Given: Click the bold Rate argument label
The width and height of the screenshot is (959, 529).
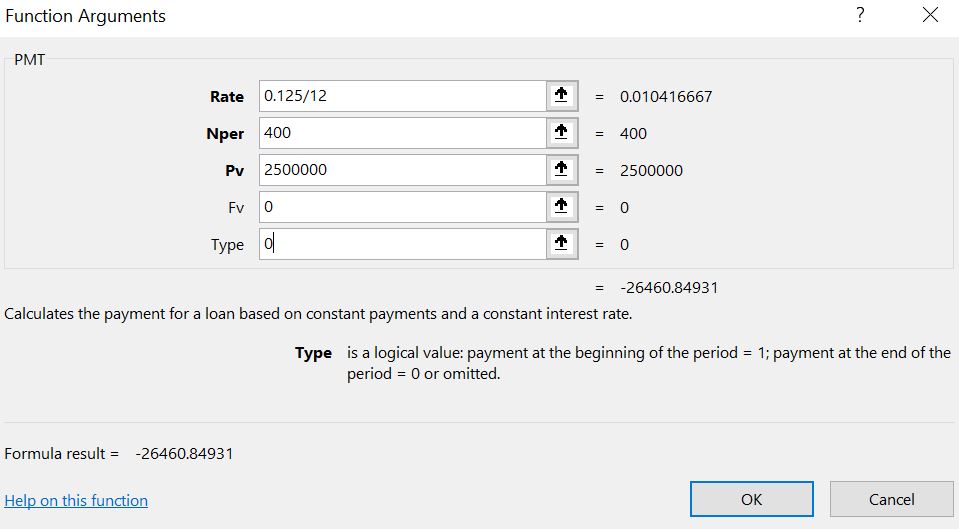Looking at the screenshot, I should [227, 97].
